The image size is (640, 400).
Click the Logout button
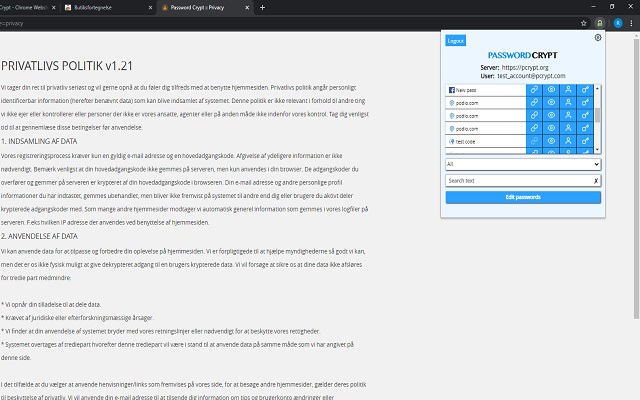pos(456,41)
